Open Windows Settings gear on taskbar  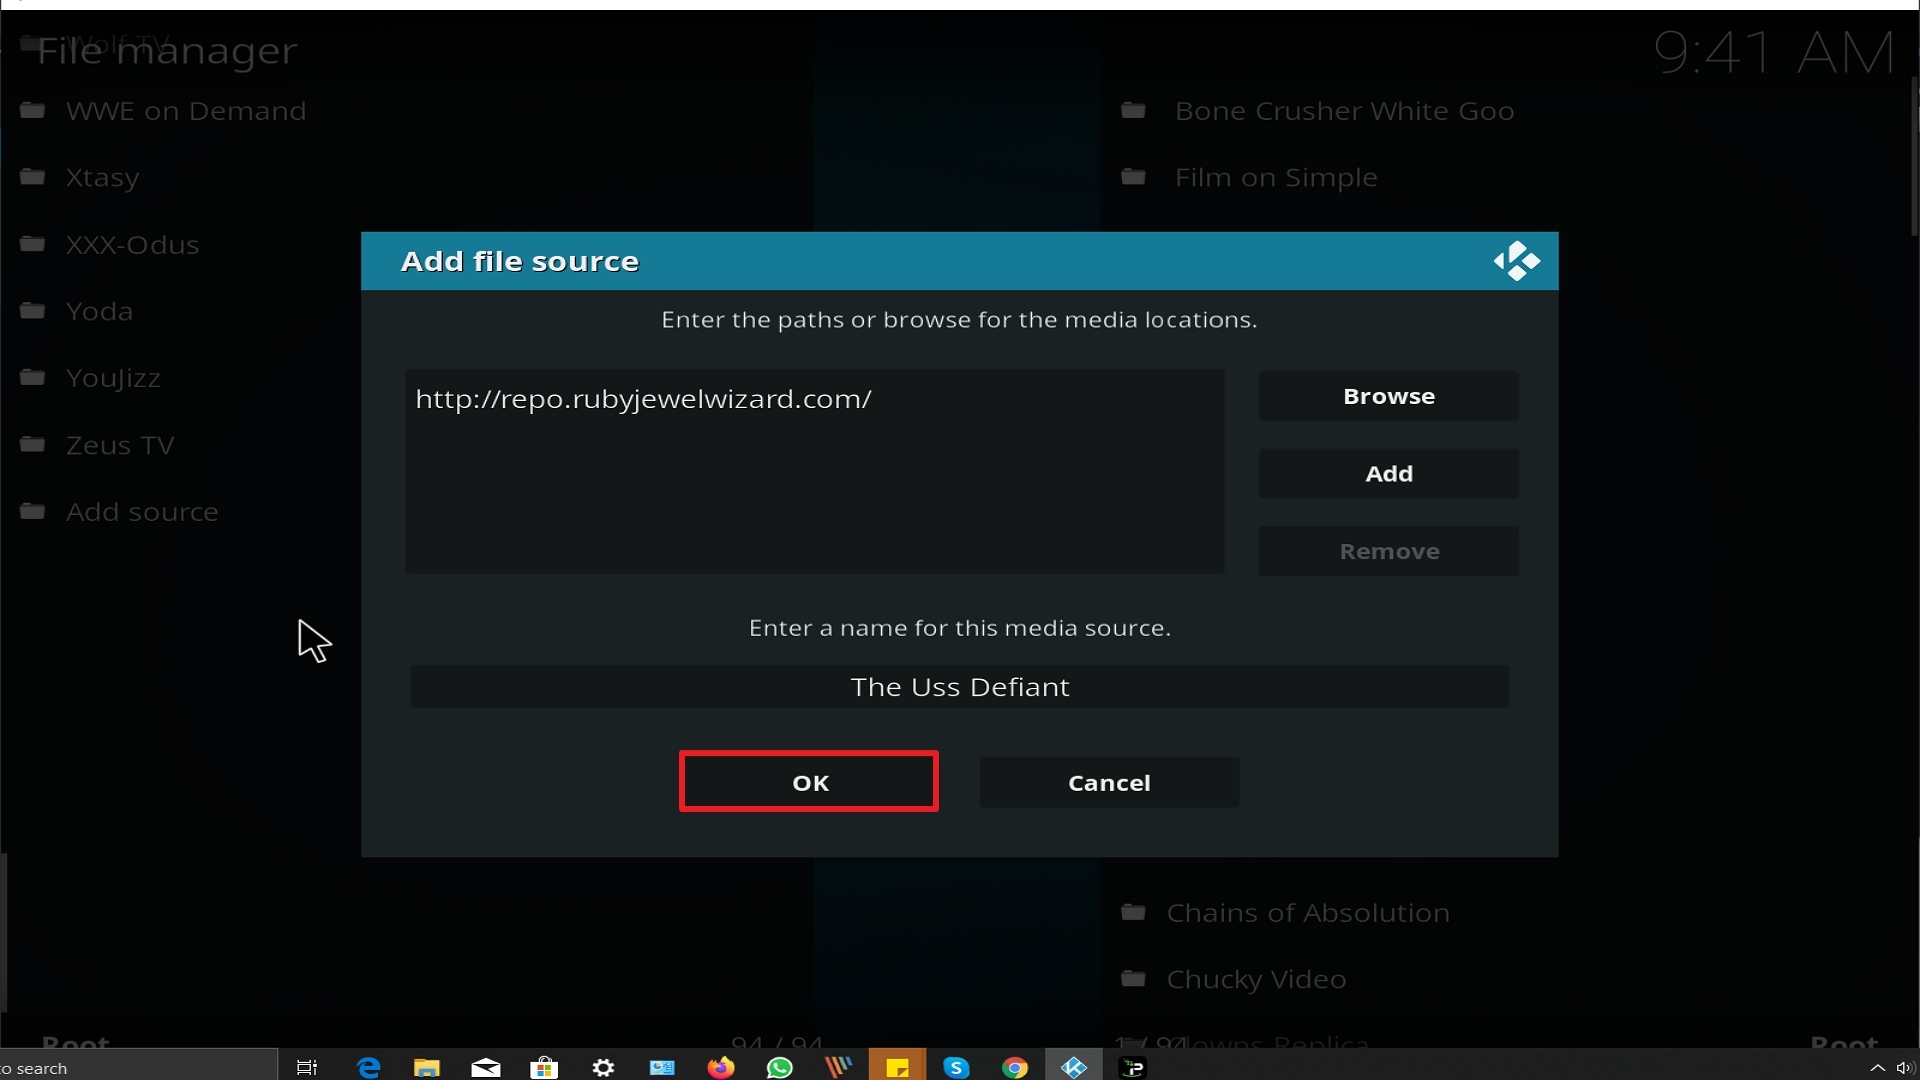603,1067
